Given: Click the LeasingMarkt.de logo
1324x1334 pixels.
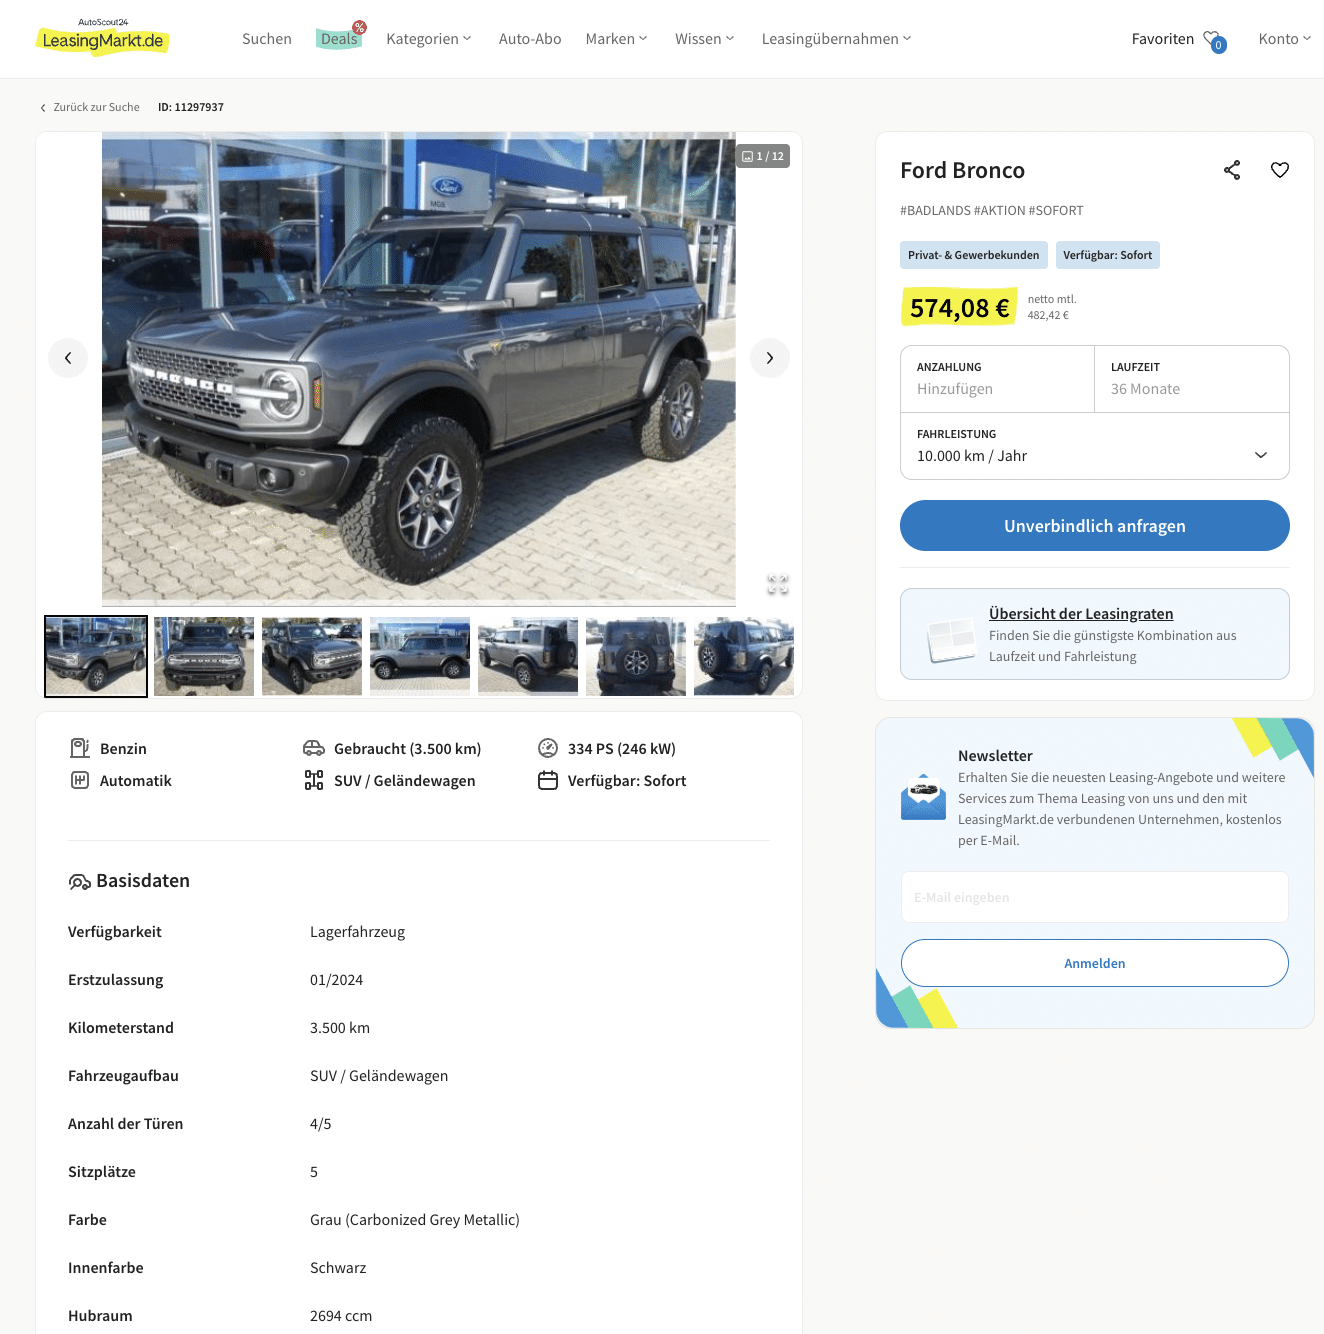Looking at the screenshot, I should [x=102, y=38].
